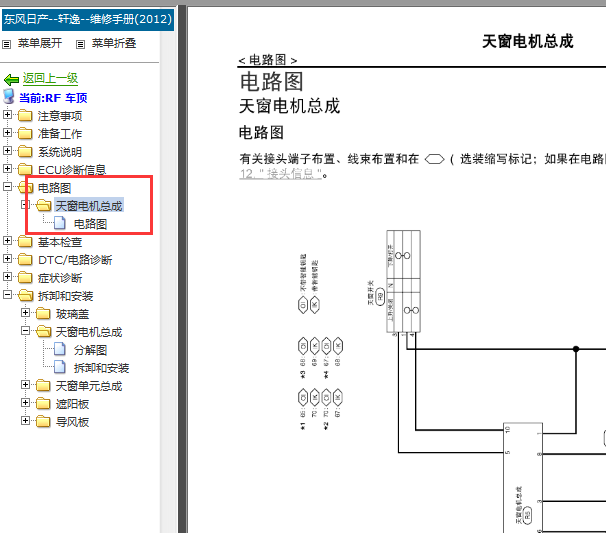Select the 注意事项 tree item
Viewport: 606px width, 533px height.
(60, 116)
